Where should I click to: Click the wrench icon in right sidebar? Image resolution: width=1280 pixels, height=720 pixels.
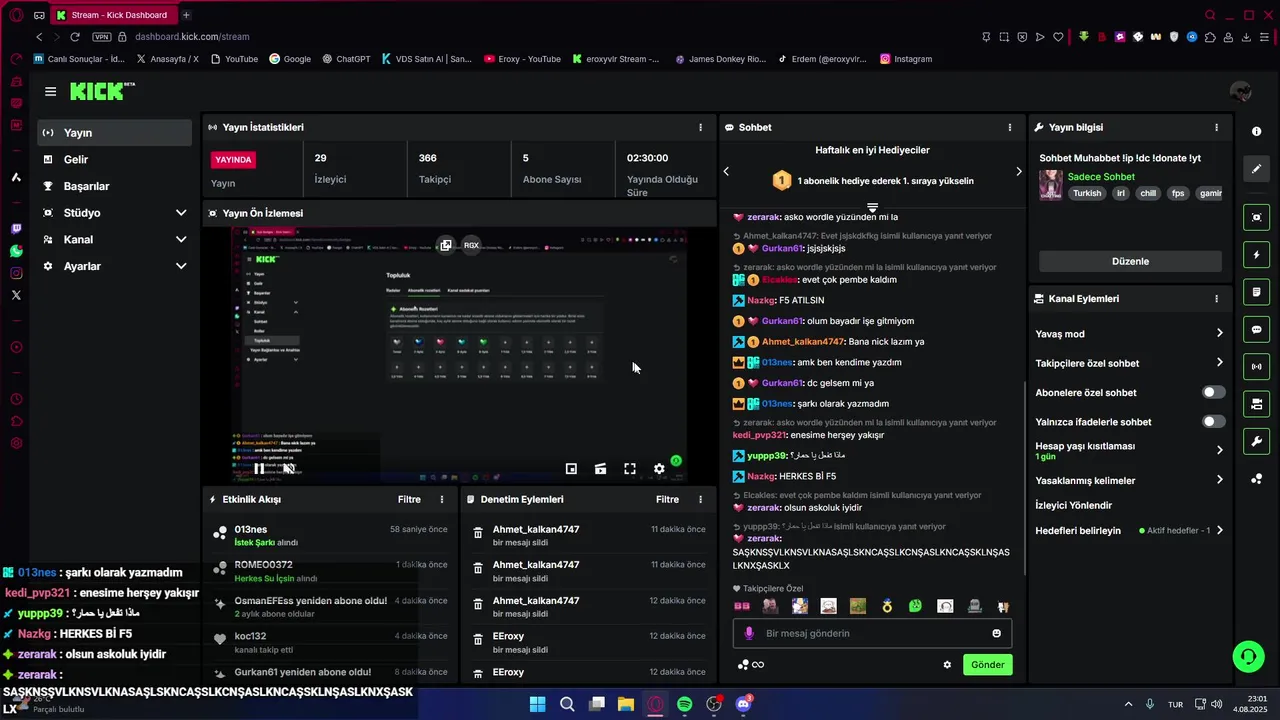(x=1257, y=441)
